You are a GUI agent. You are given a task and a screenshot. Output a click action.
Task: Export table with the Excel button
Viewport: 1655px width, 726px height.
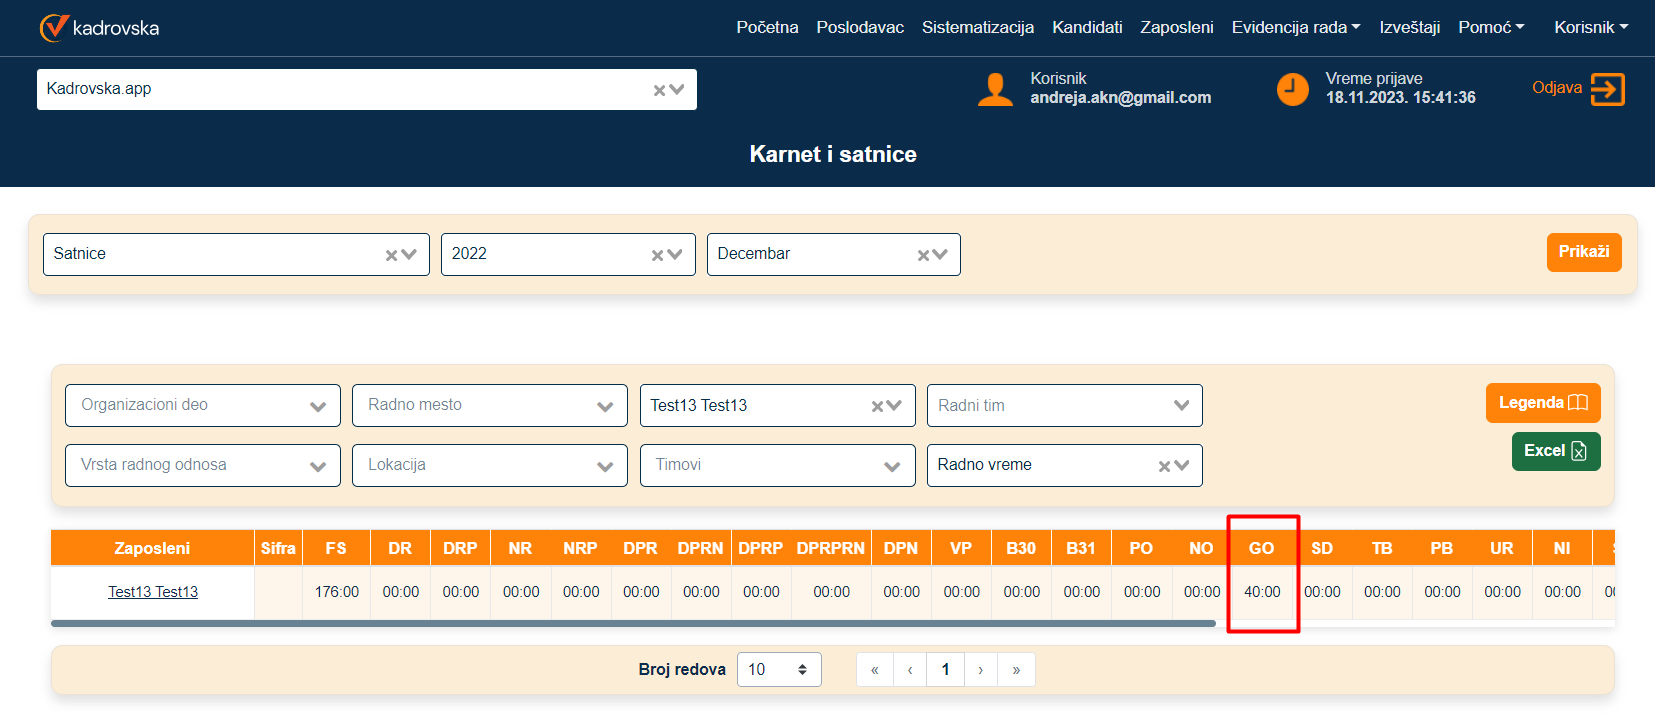1555,451
